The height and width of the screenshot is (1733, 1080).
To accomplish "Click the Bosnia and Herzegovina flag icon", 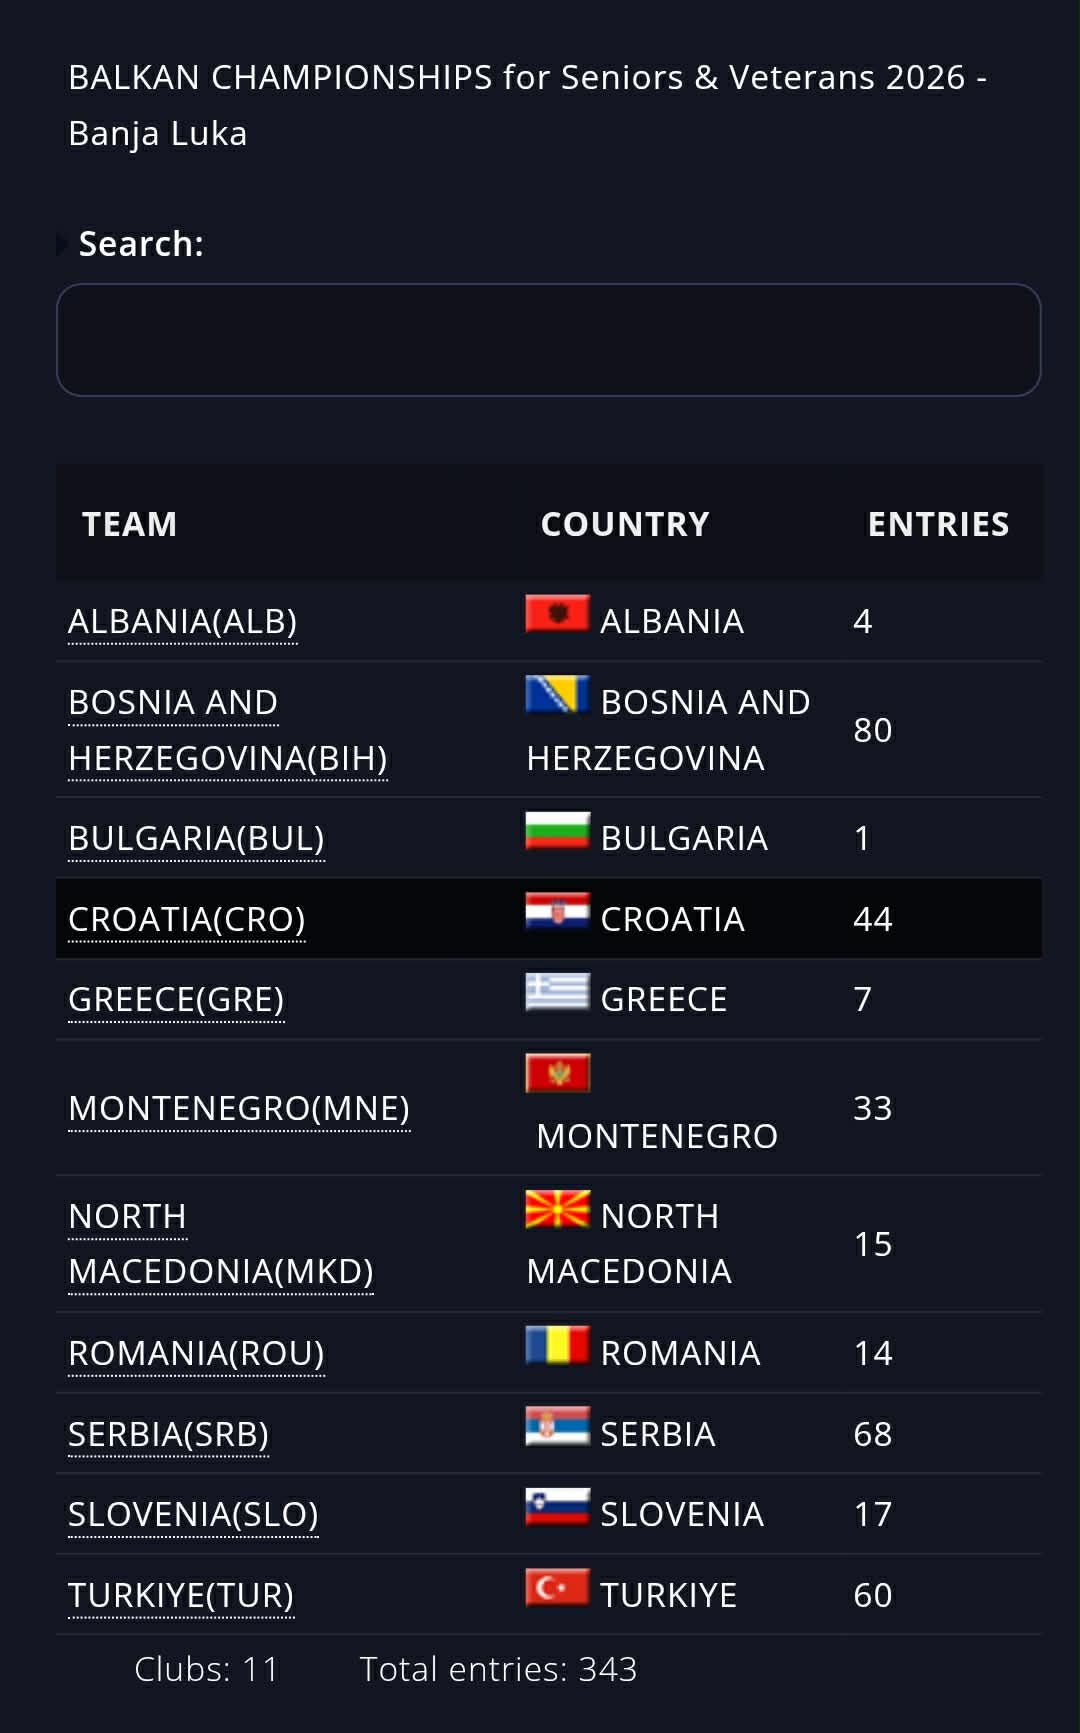I will [x=557, y=695].
